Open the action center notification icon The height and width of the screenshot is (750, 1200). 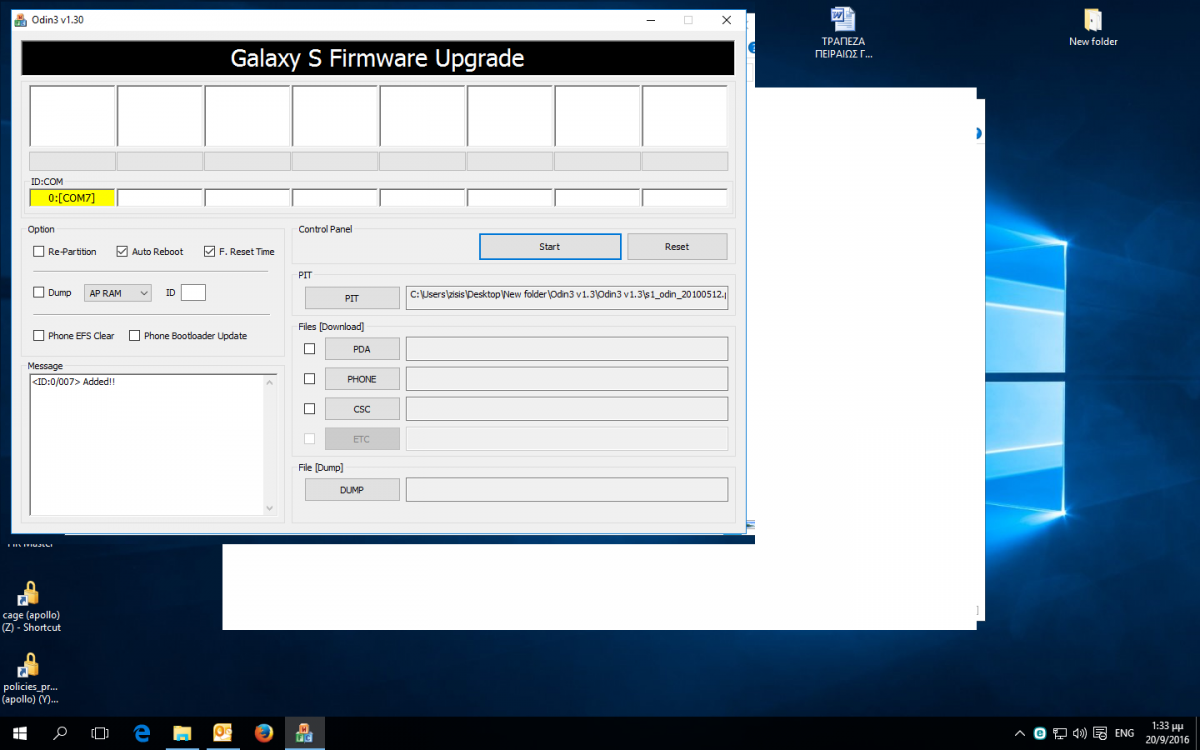[x=1098, y=733]
